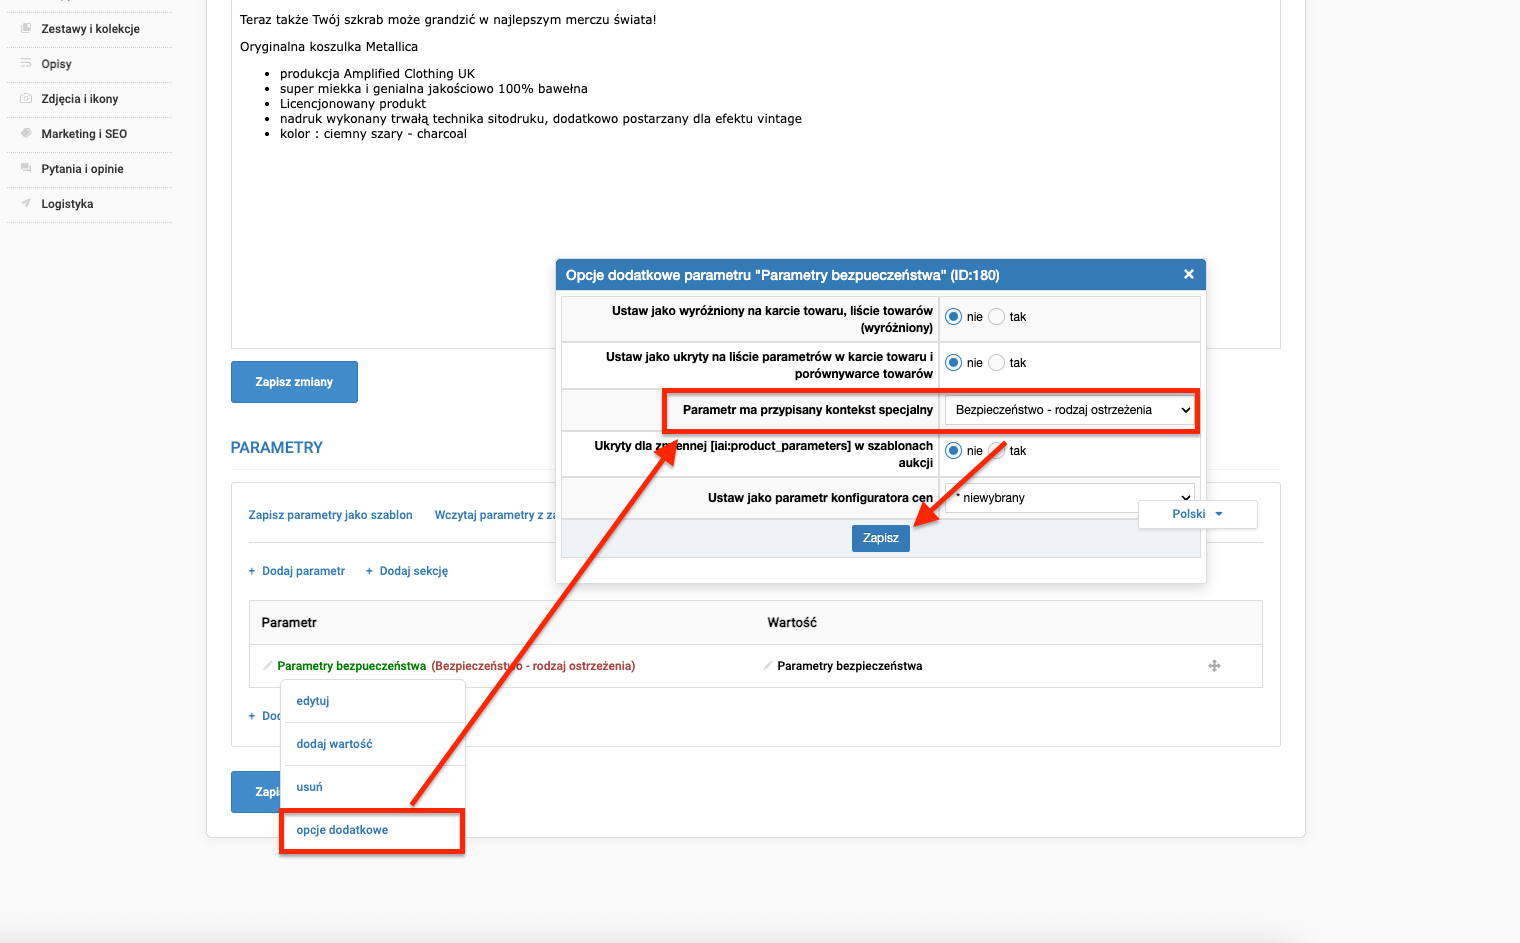Image resolution: width=1520 pixels, height=943 pixels.
Task: Click the PARAMETRY section heading
Action: click(277, 448)
